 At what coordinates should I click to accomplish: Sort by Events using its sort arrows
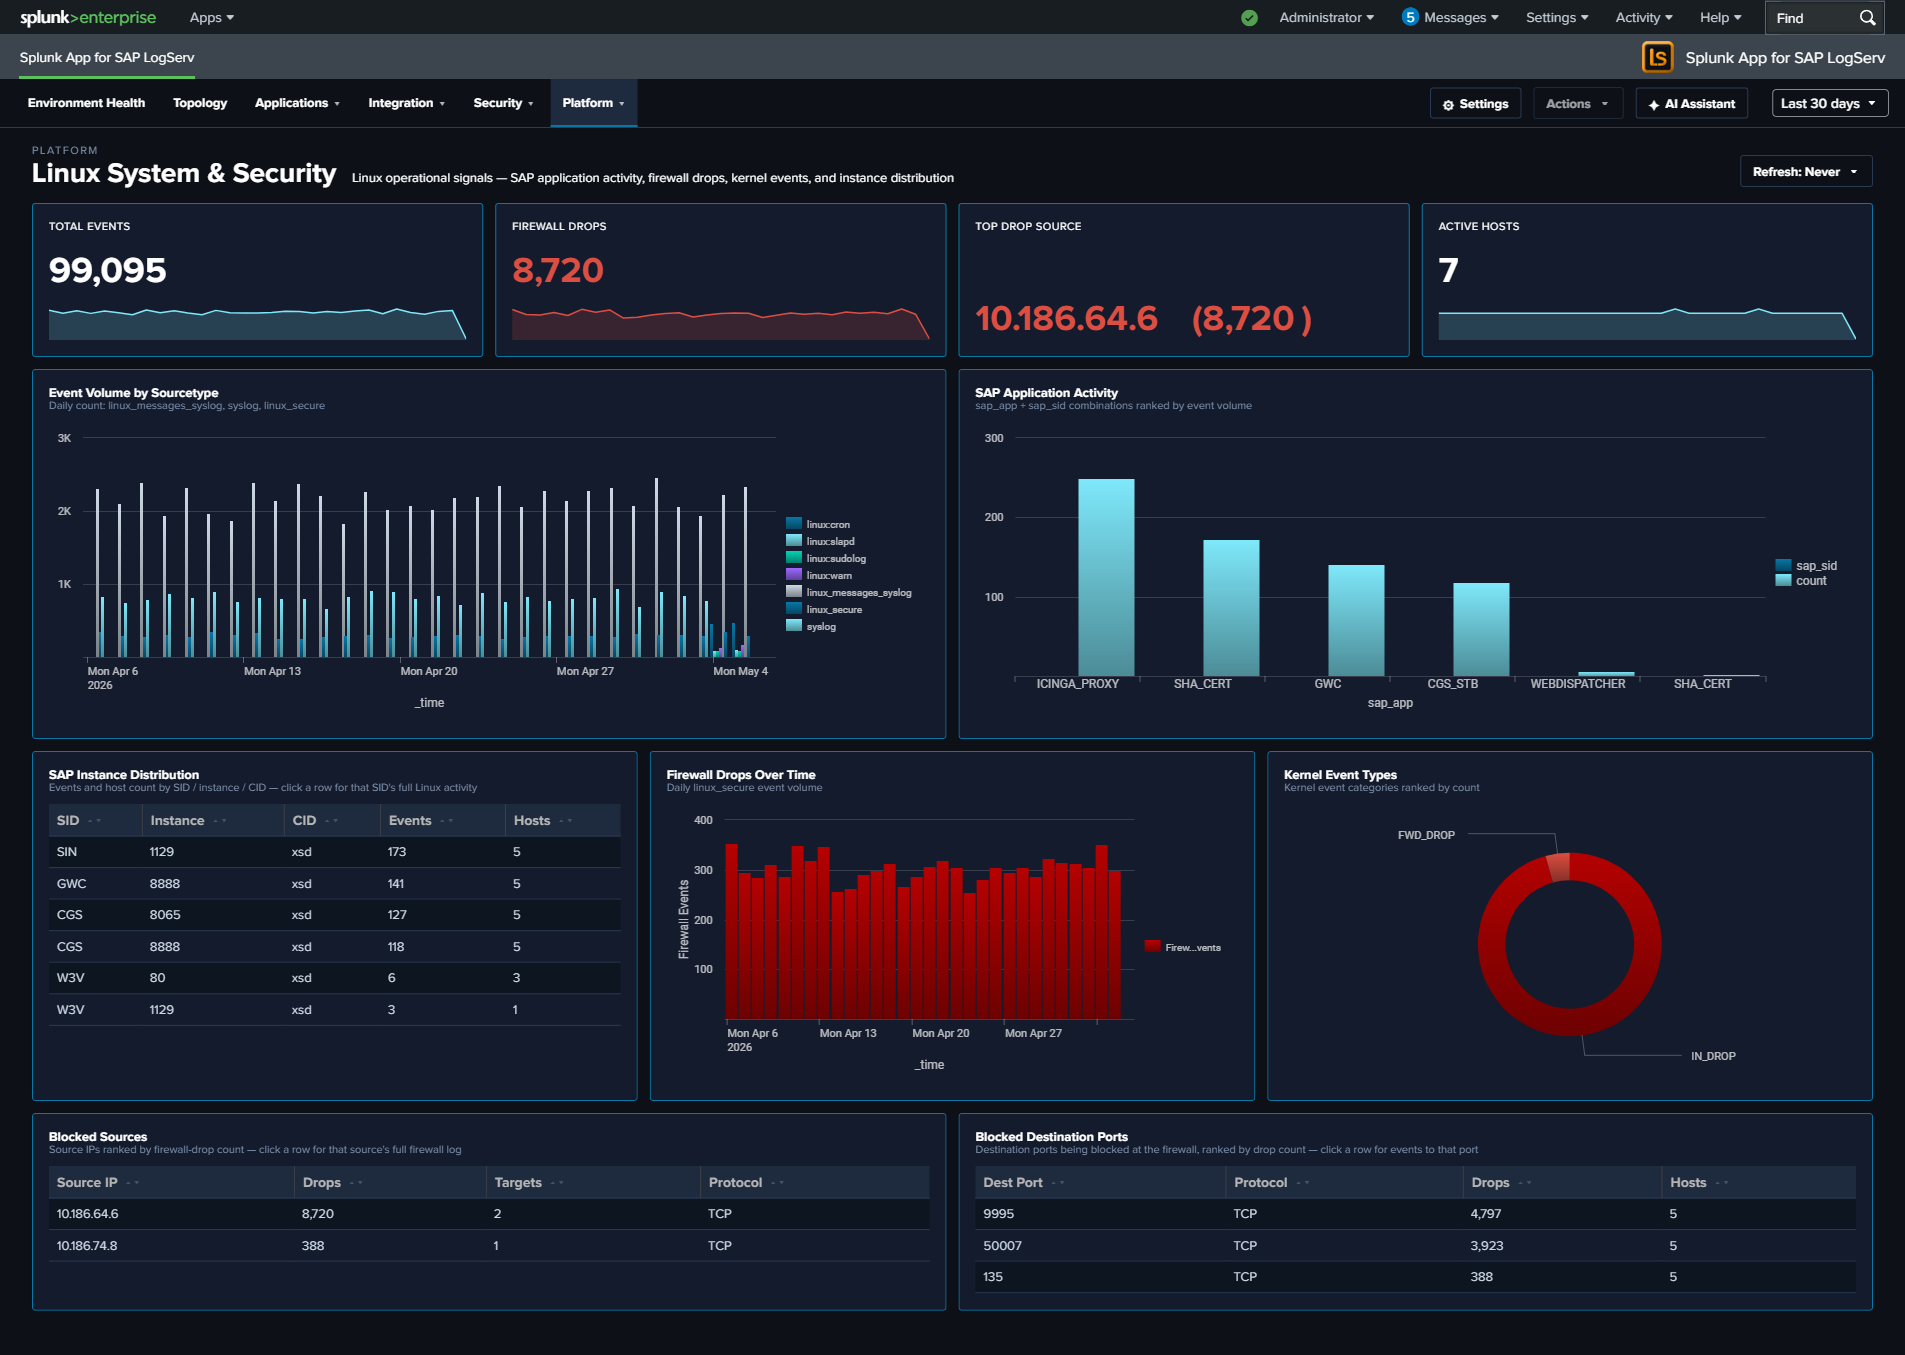click(447, 821)
